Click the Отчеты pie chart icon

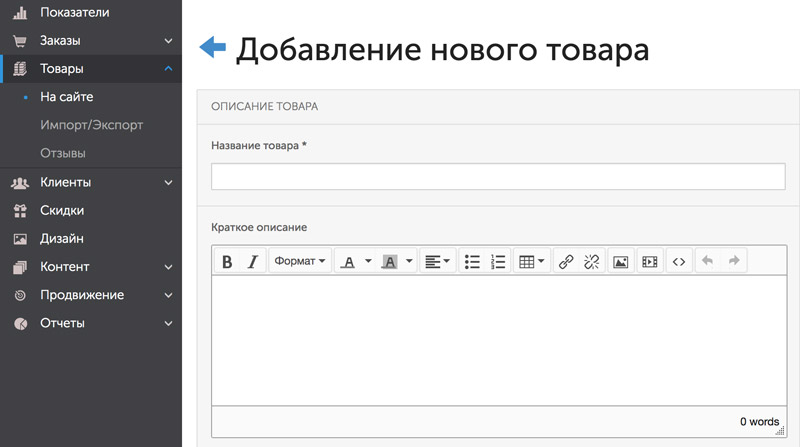pyautogui.click(x=20, y=324)
